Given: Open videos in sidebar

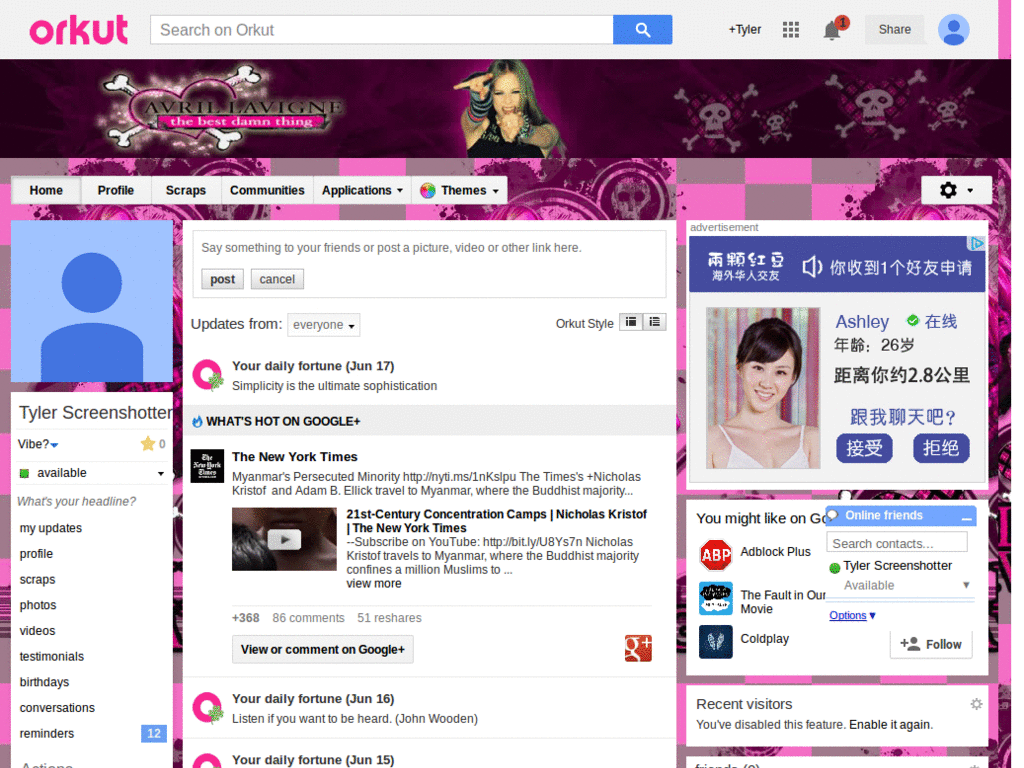Looking at the screenshot, I should (x=37, y=631).
